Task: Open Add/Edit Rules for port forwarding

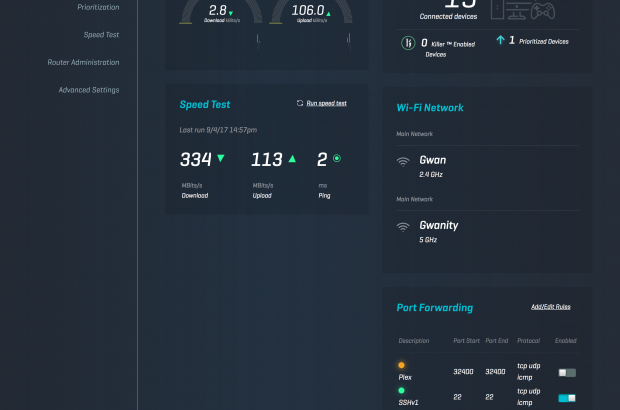Action: pyautogui.click(x=553, y=307)
